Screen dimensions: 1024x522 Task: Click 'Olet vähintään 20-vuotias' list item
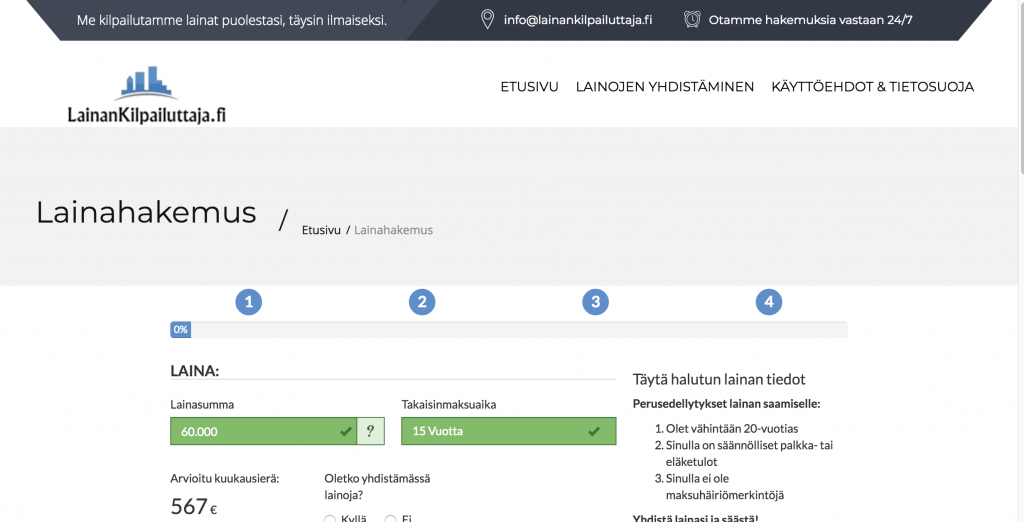point(732,429)
